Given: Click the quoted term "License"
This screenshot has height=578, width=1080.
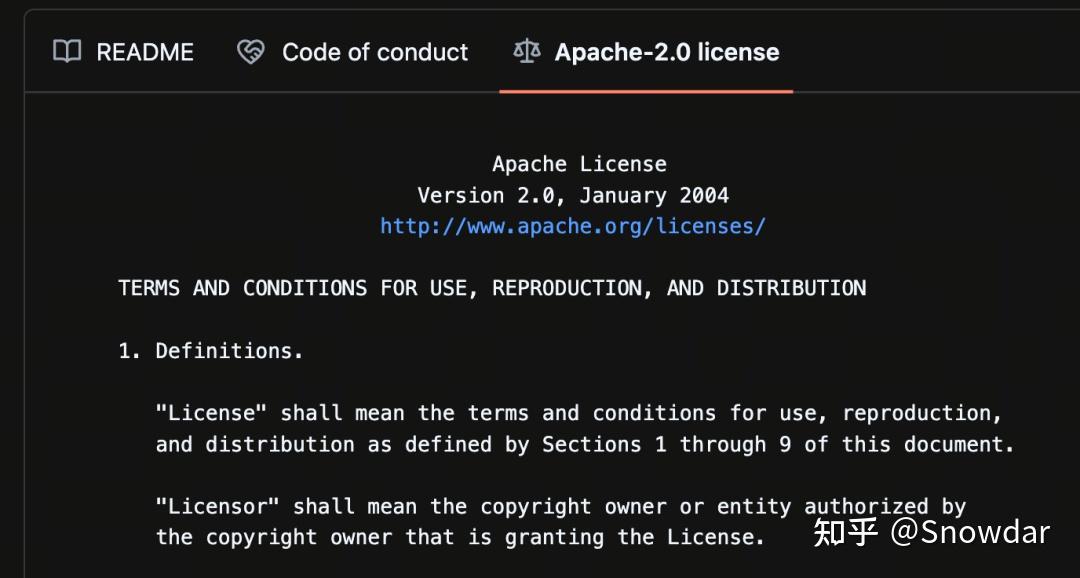Looking at the screenshot, I should coord(211,413).
